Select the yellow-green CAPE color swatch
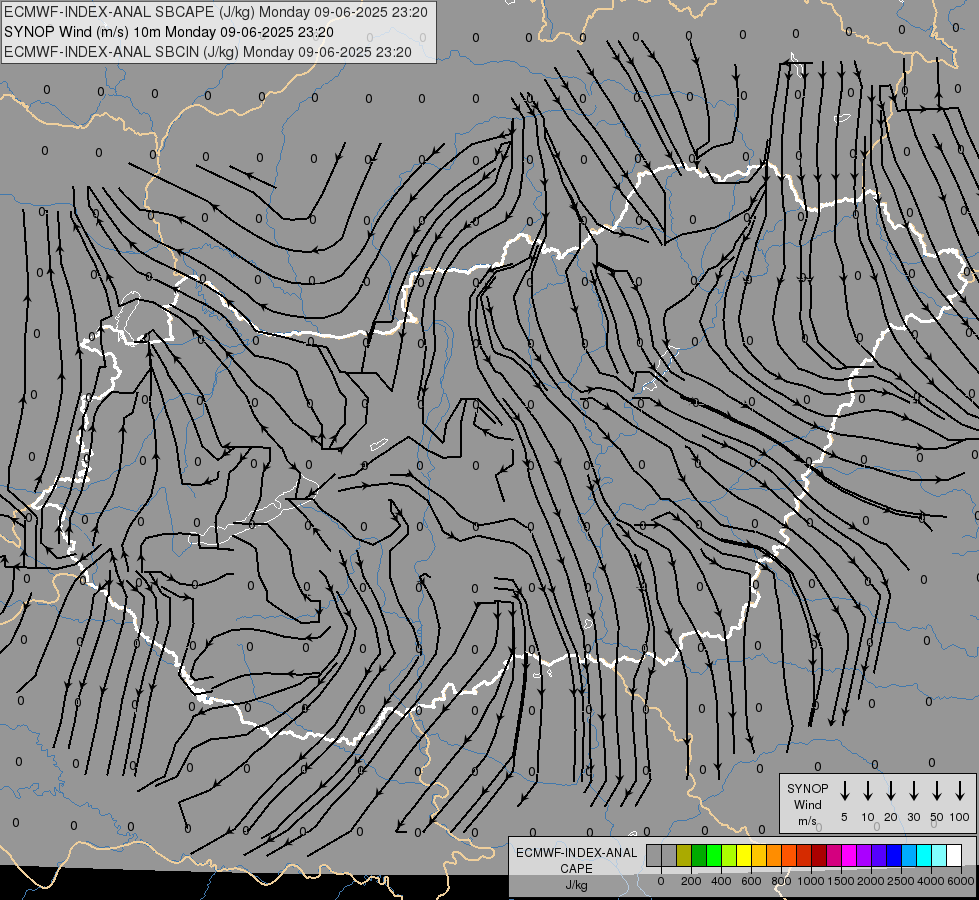This screenshot has width=979, height=900. pyautogui.click(x=729, y=855)
